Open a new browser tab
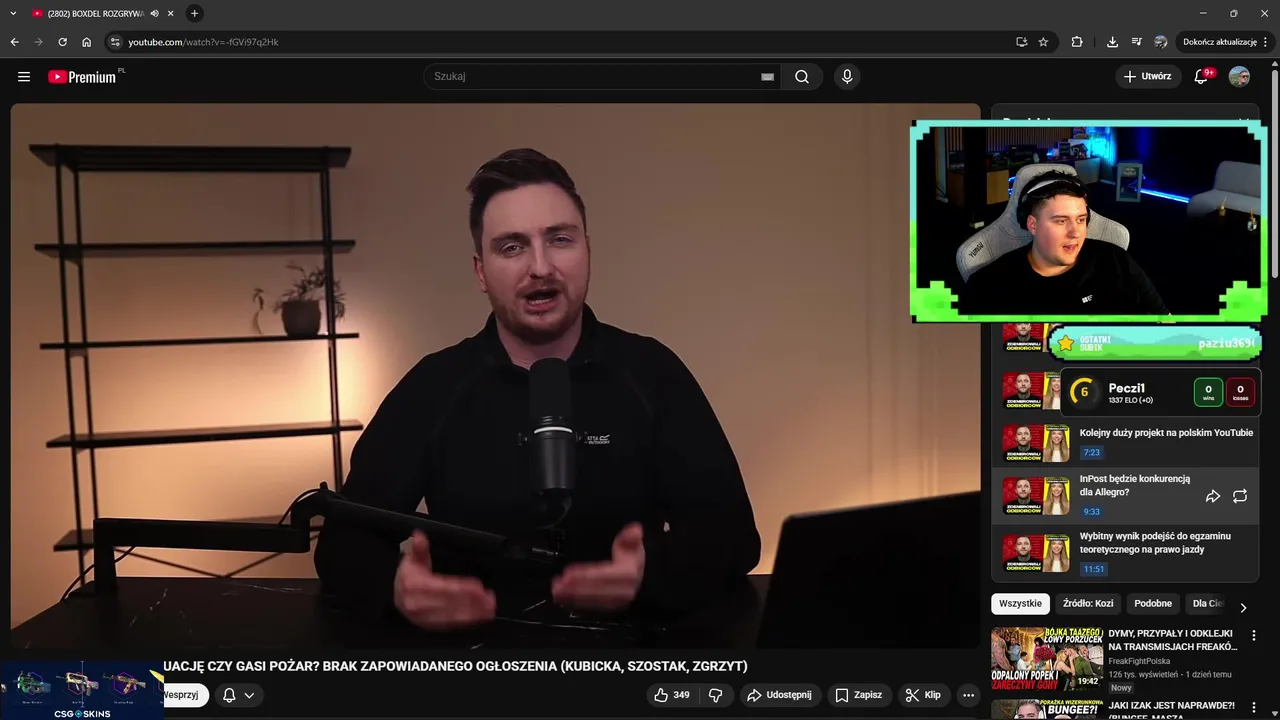 (x=194, y=13)
